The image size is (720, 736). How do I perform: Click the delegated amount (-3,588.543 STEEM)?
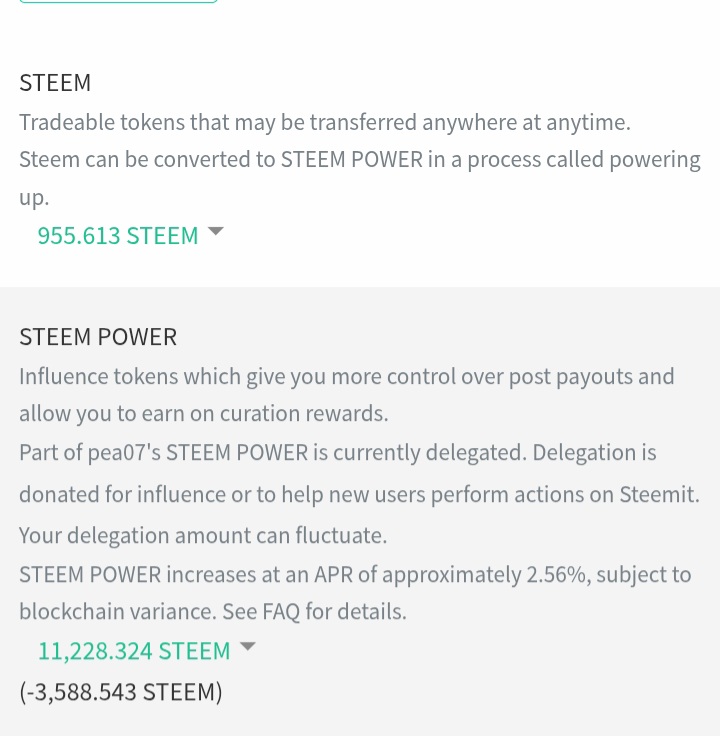click(x=121, y=691)
